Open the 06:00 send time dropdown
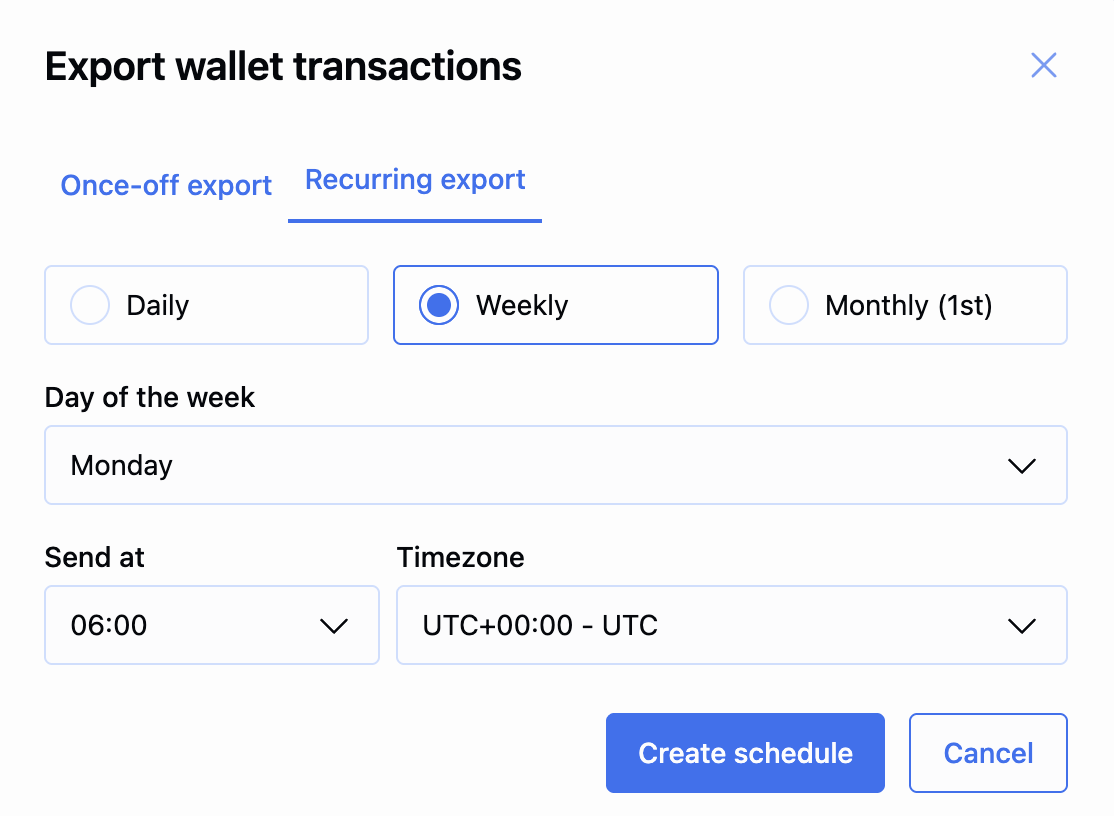The height and width of the screenshot is (816, 1114). pos(211,626)
